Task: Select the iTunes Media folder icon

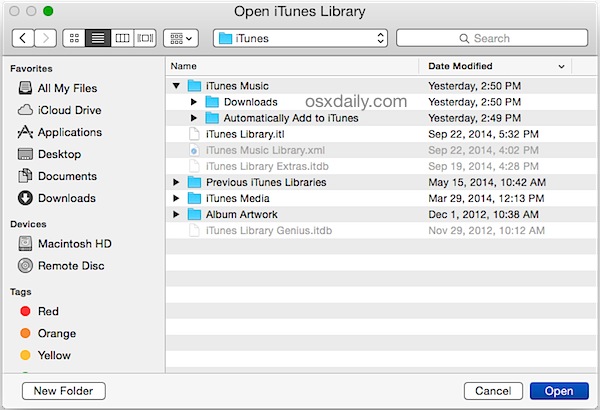Action: (x=194, y=198)
